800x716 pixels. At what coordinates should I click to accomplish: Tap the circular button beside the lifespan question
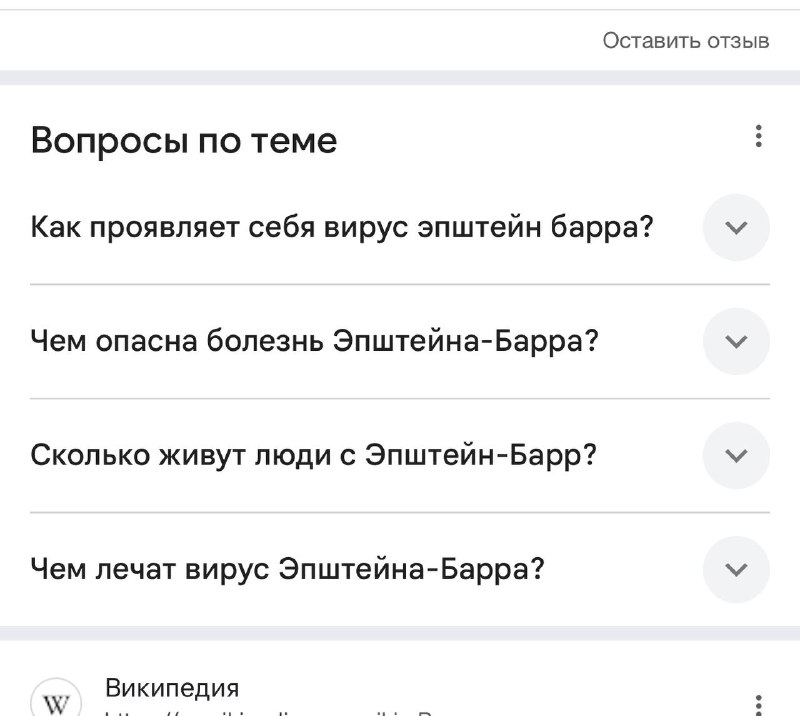click(x=736, y=455)
